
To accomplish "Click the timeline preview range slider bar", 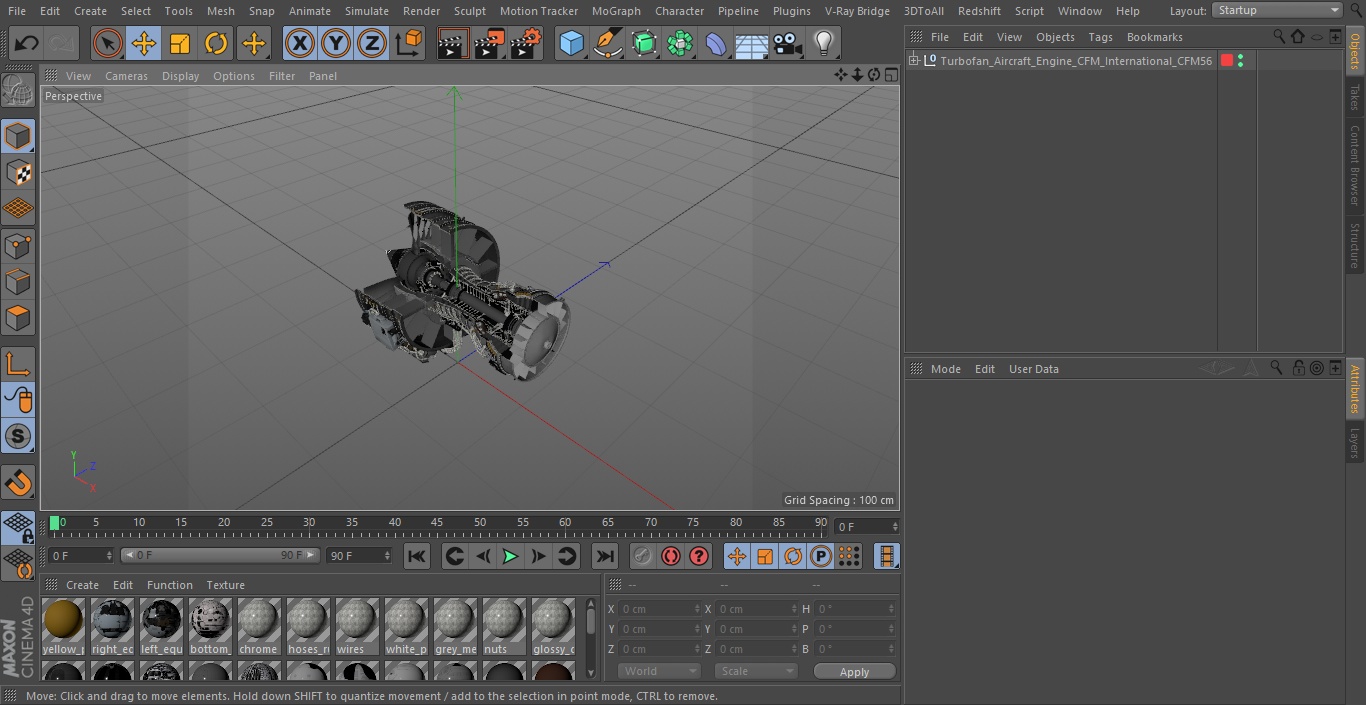I will pos(220,555).
